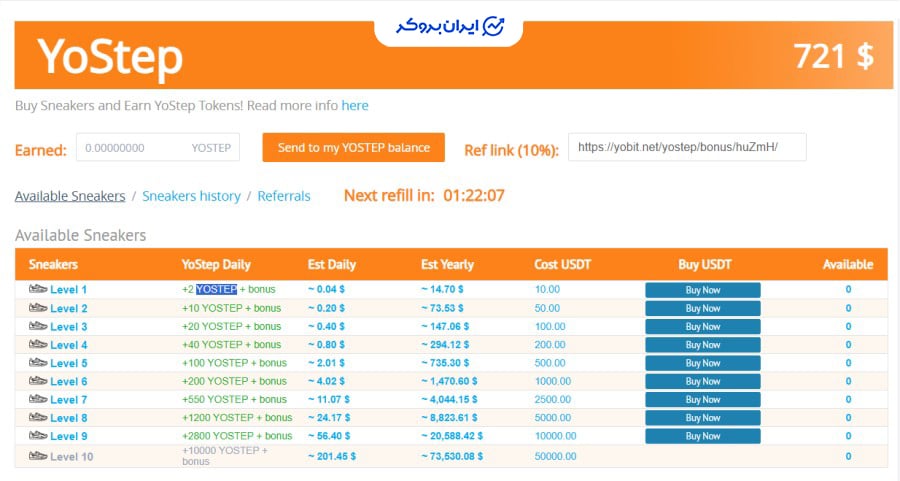Screen dimensions: 900x481
Task: Click the '~ 14.70 $' yearly value
Action: 442,289
